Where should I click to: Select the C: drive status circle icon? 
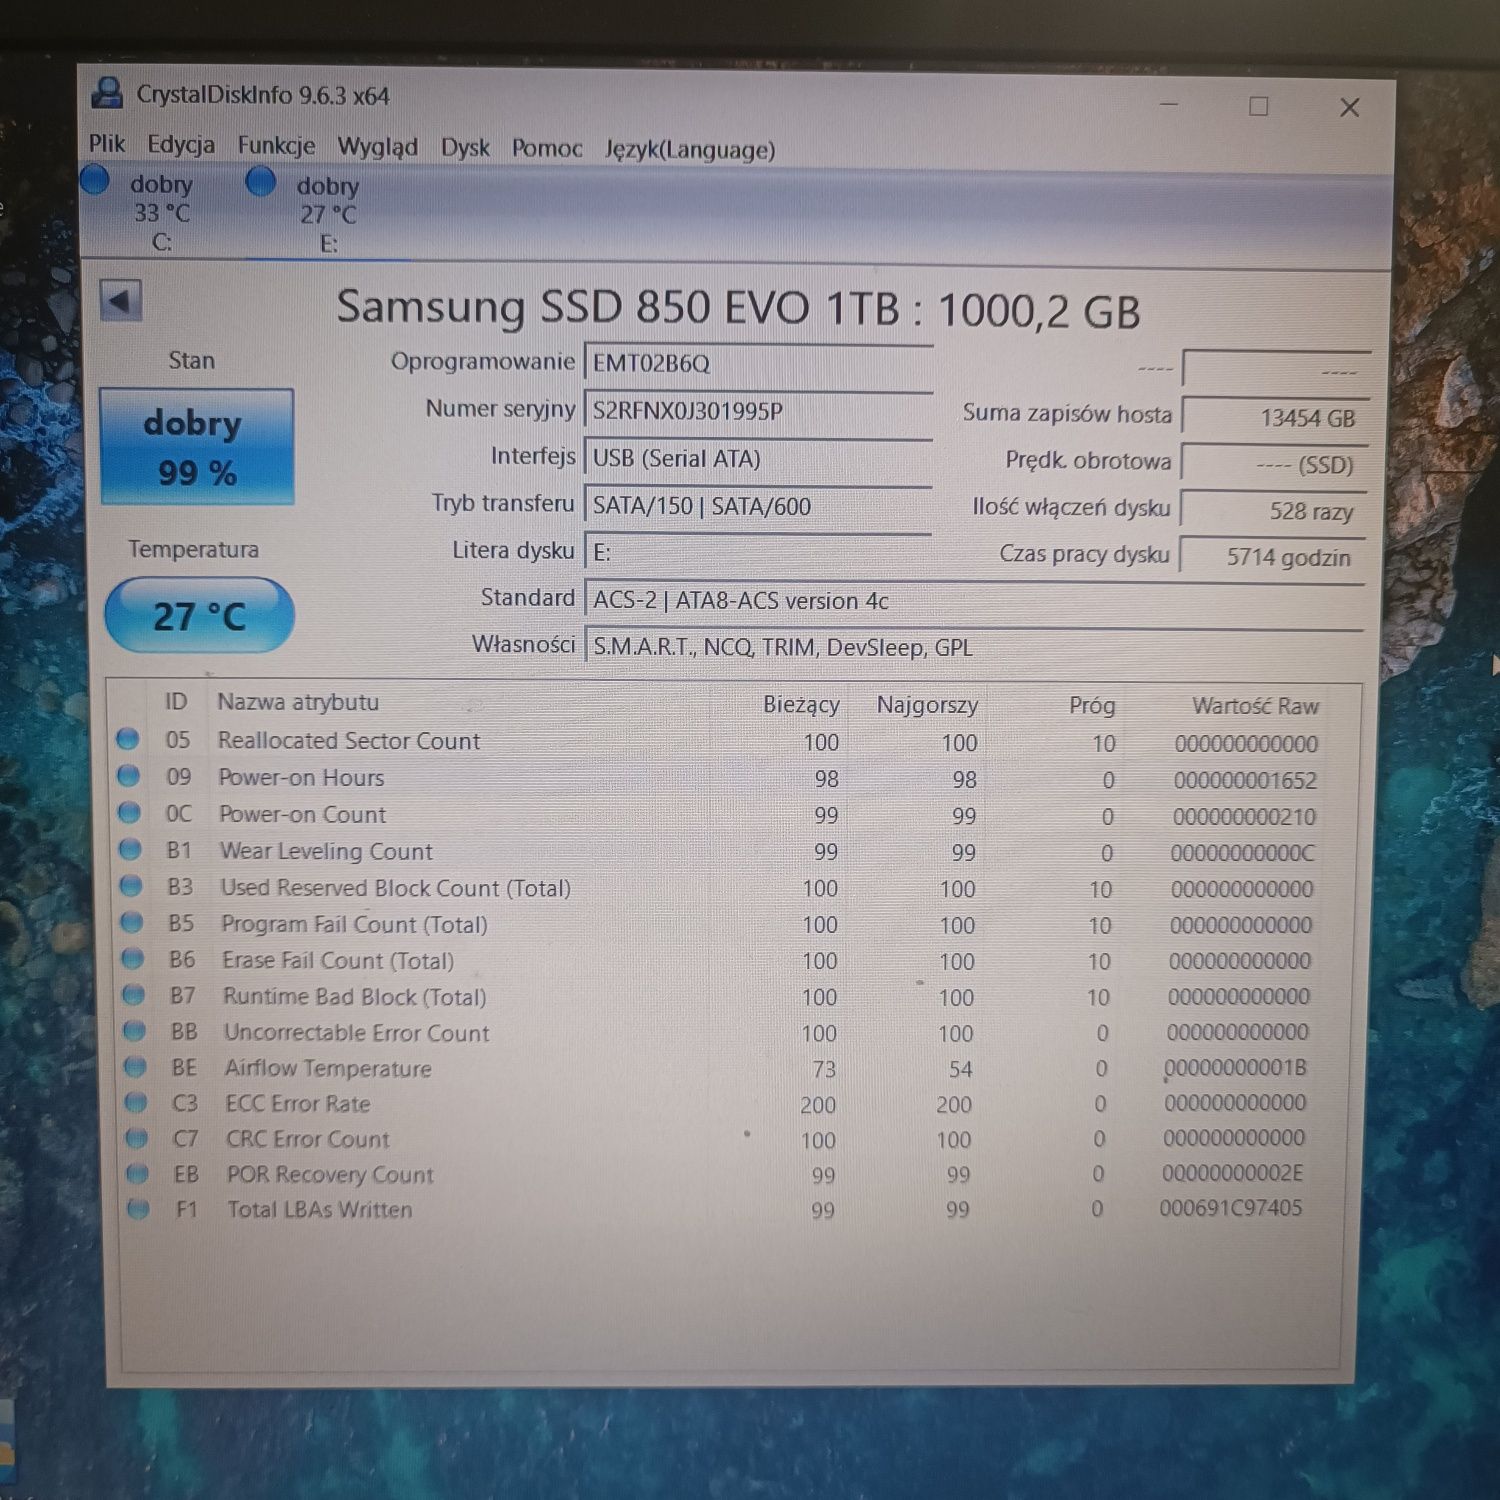[x=96, y=180]
